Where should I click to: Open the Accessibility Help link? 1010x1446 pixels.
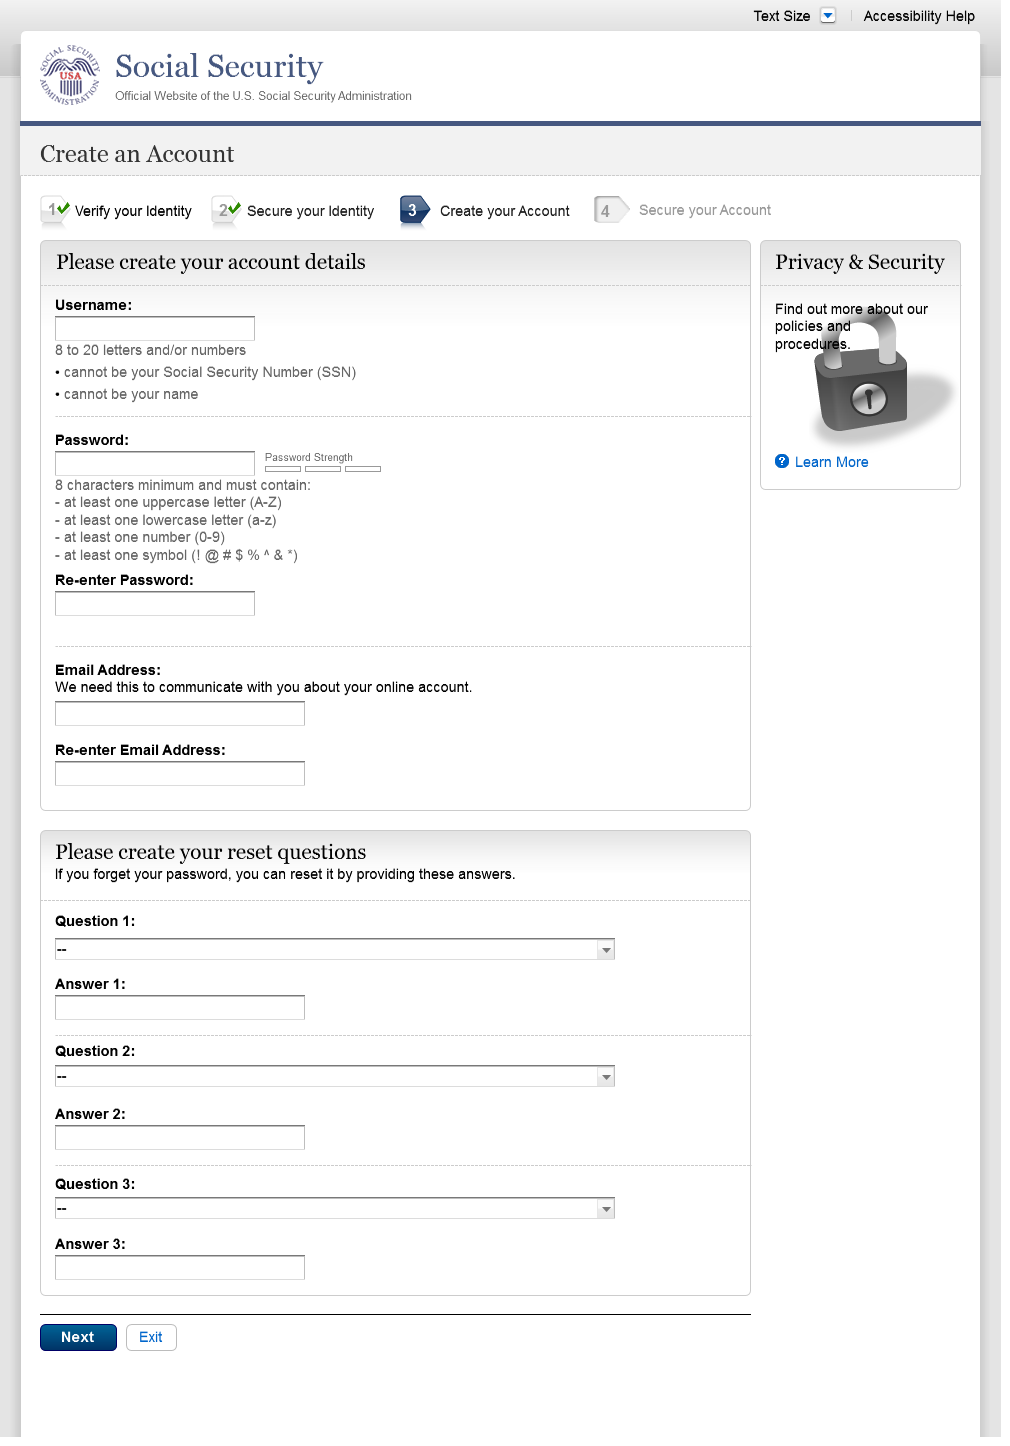tap(918, 16)
